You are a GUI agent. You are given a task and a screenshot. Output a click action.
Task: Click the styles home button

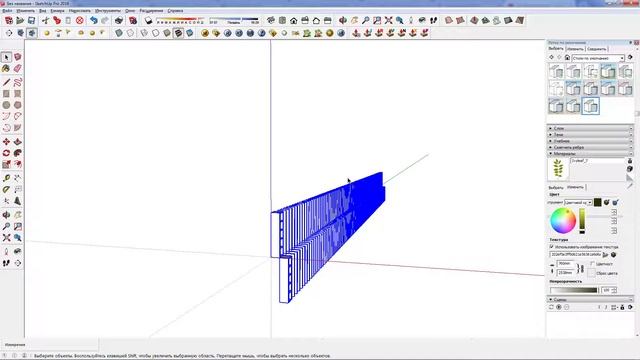click(567, 58)
